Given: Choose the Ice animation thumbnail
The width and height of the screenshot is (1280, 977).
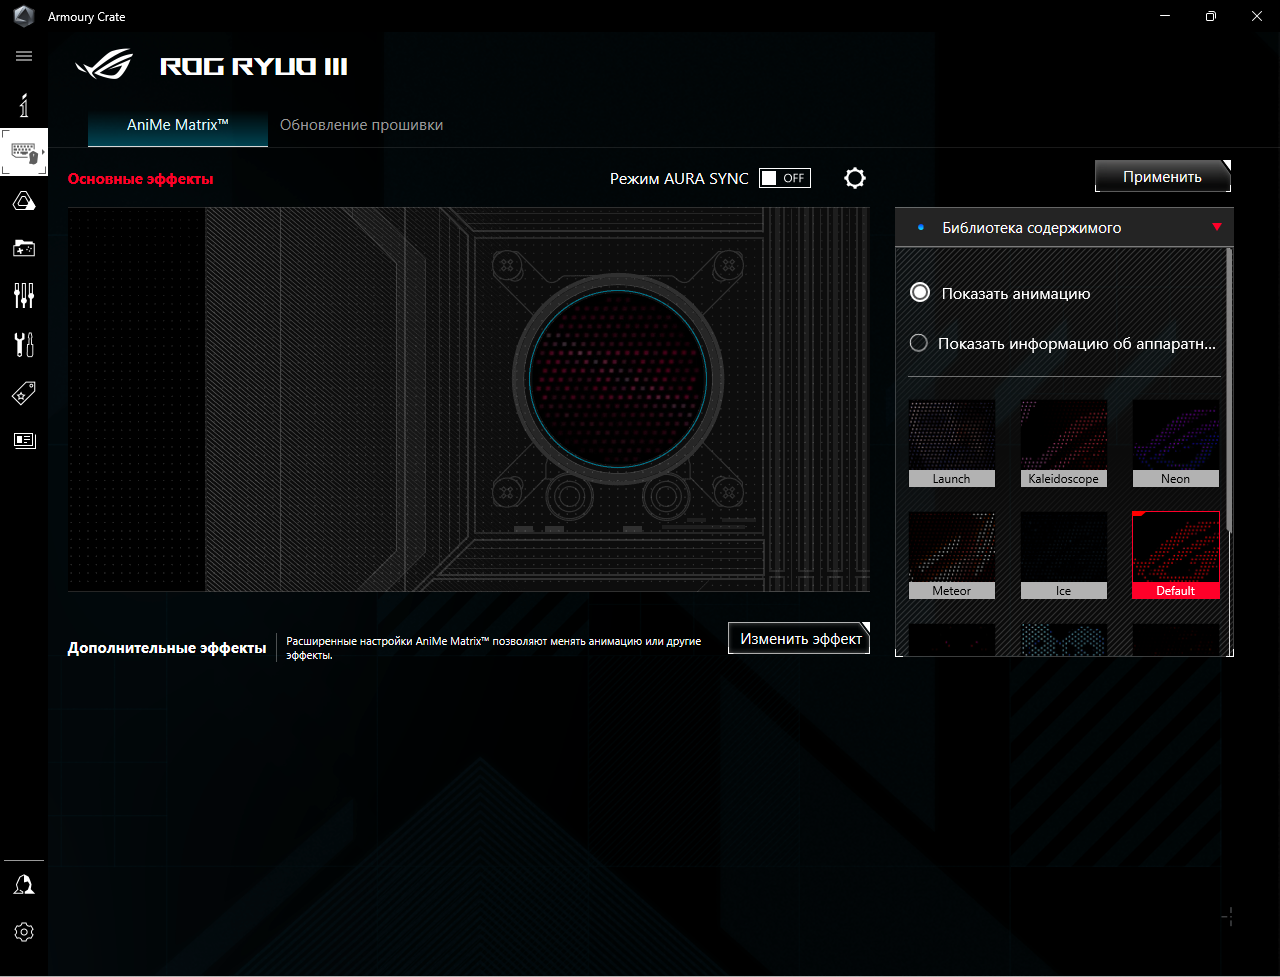Looking at the screenshot, I should [x=1063, y=555].
